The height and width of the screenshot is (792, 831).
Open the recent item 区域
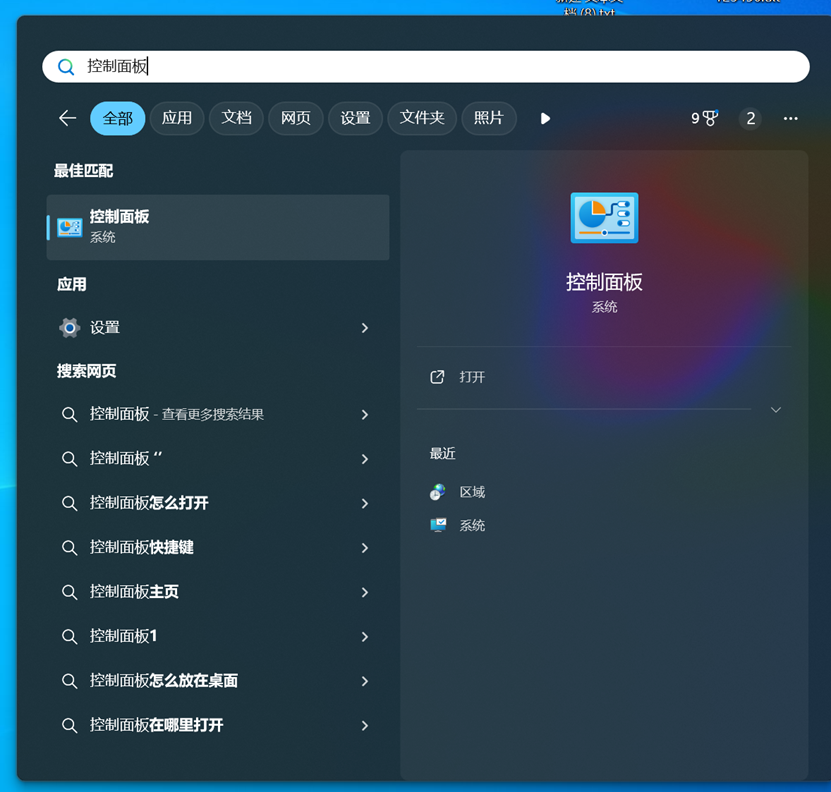point(472,492)
